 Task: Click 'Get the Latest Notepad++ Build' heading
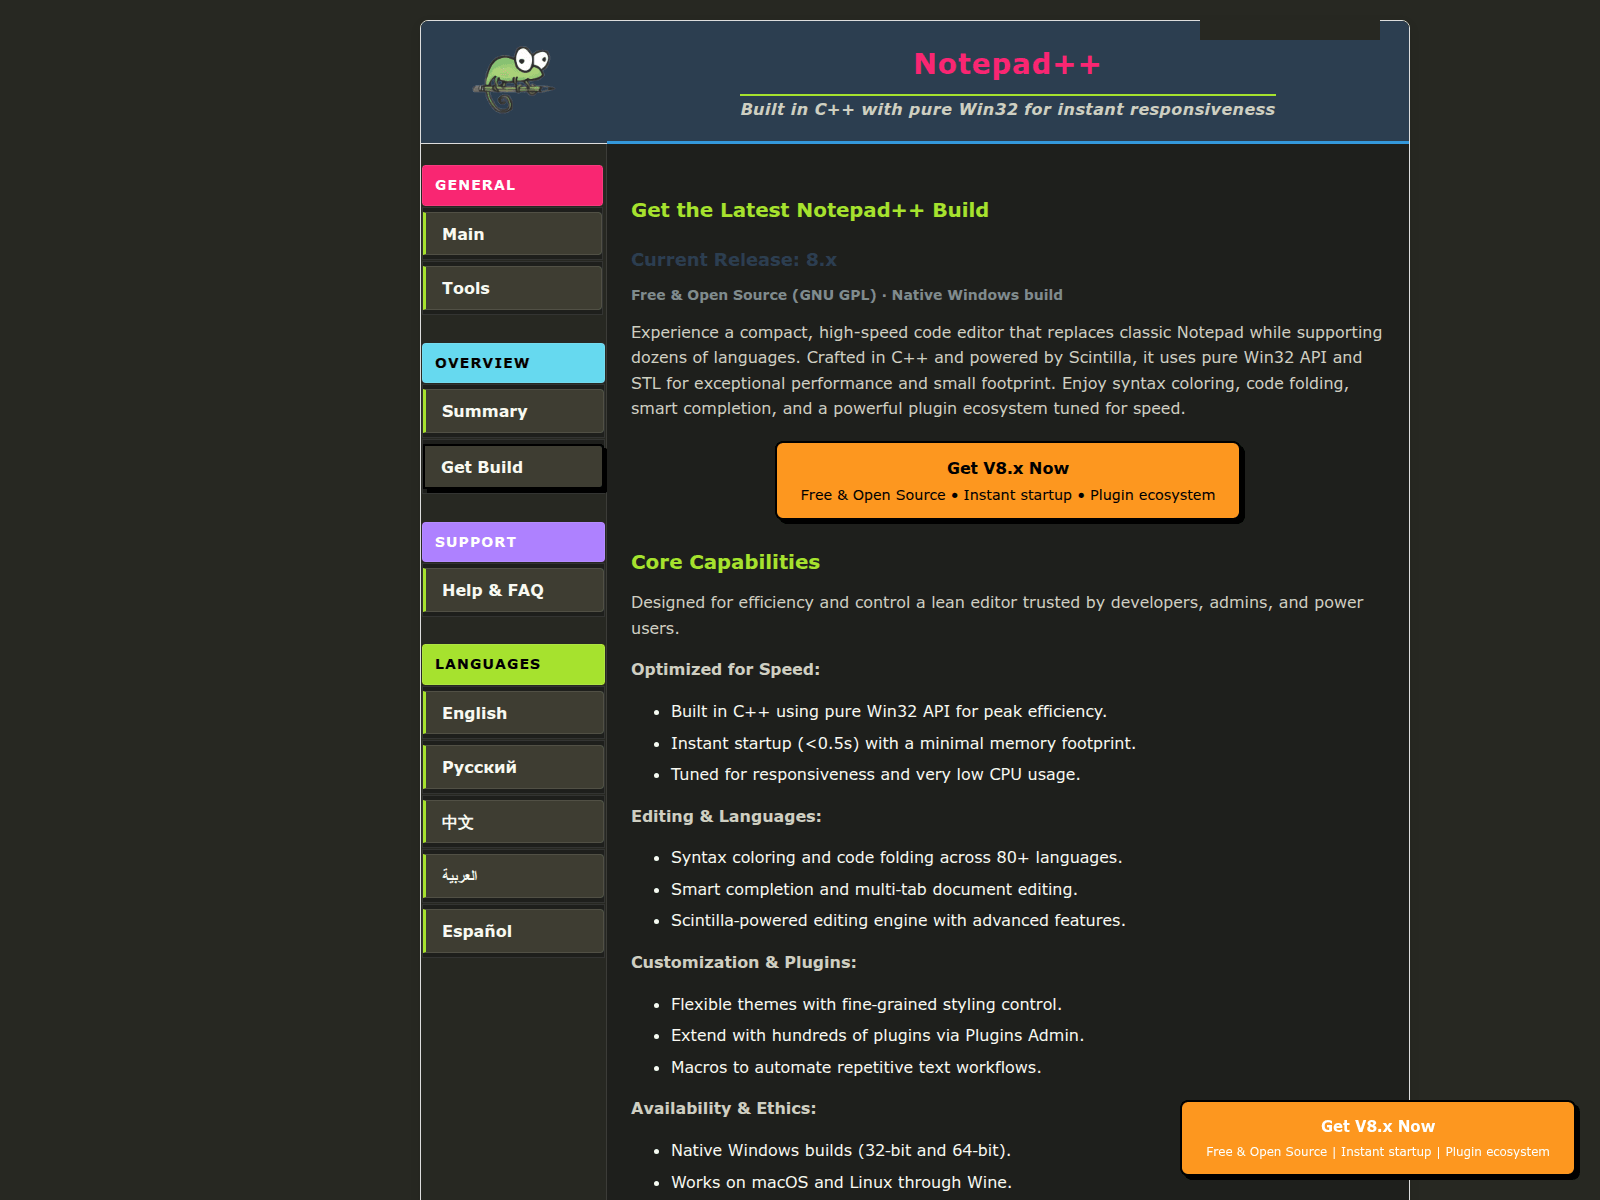(810, 210)
